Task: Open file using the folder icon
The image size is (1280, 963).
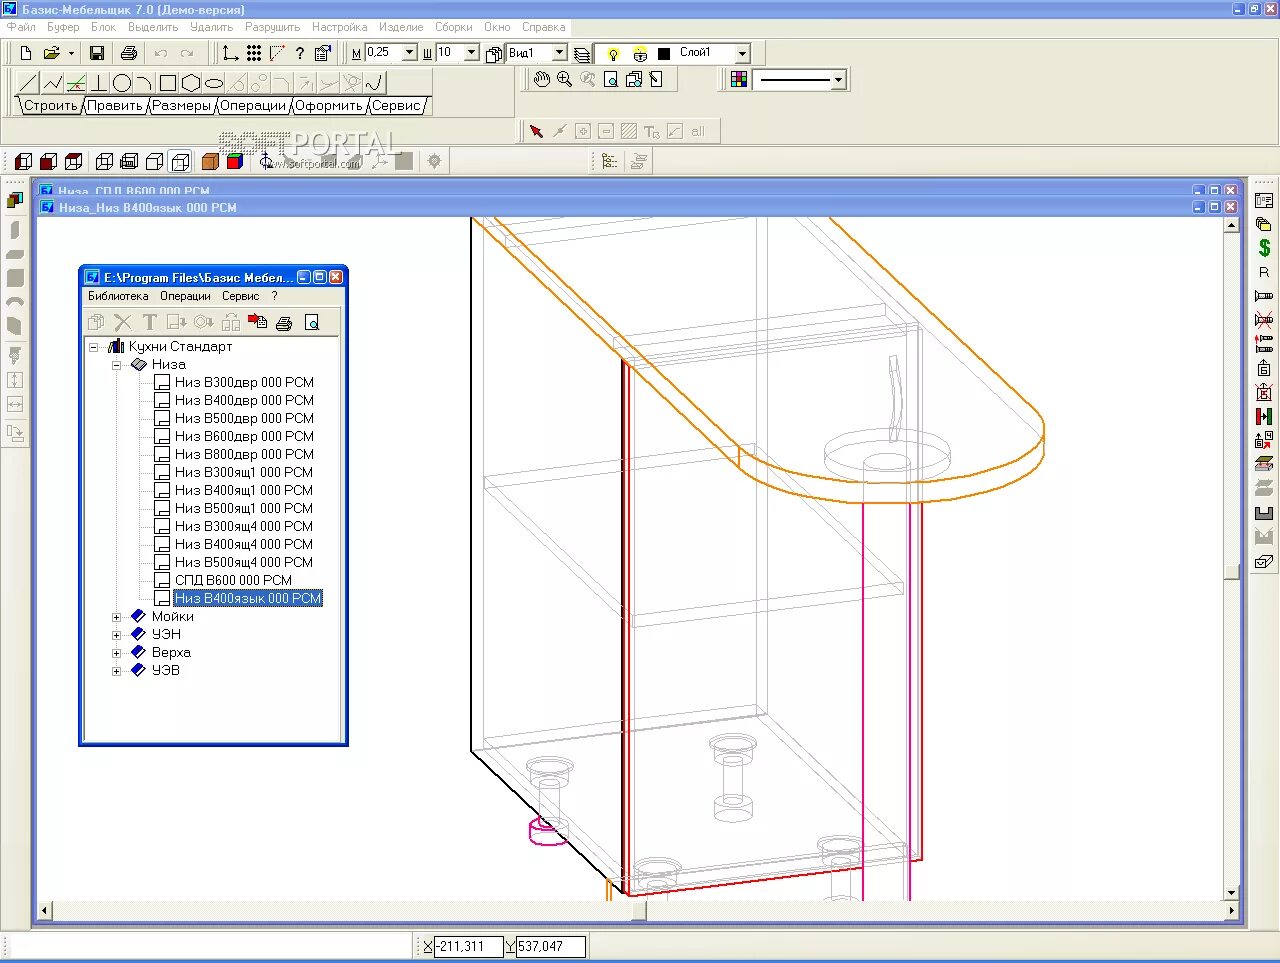Action: tap(51, 53)
